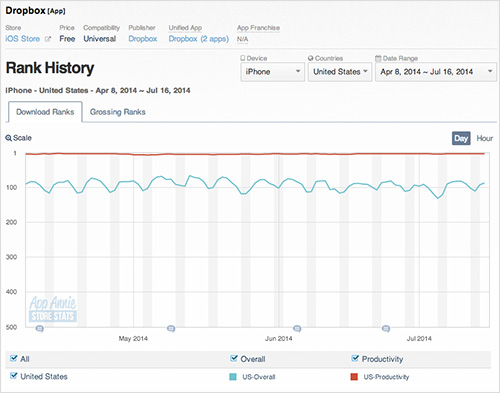Click the Jun 2014 axis label

[278, 339]
